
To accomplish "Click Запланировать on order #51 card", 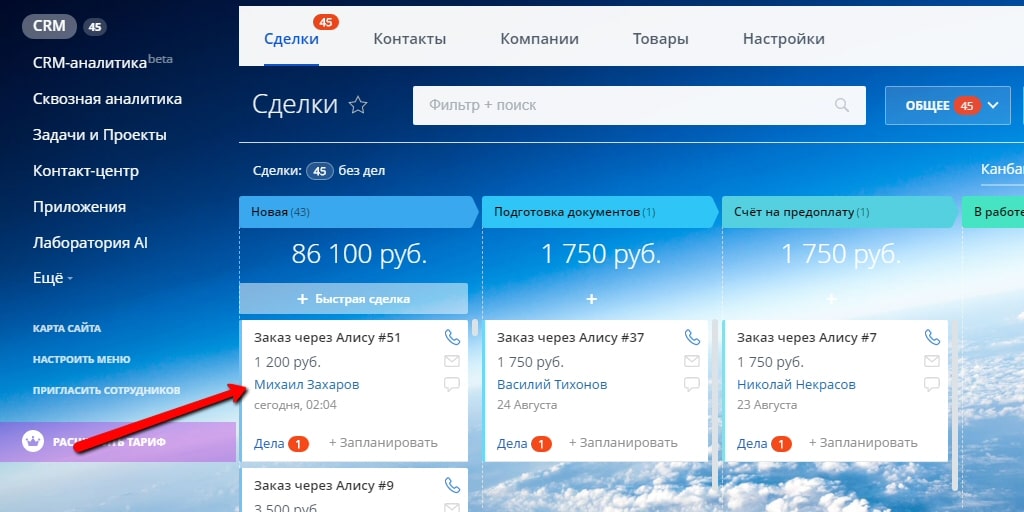I will pos(383,443).
